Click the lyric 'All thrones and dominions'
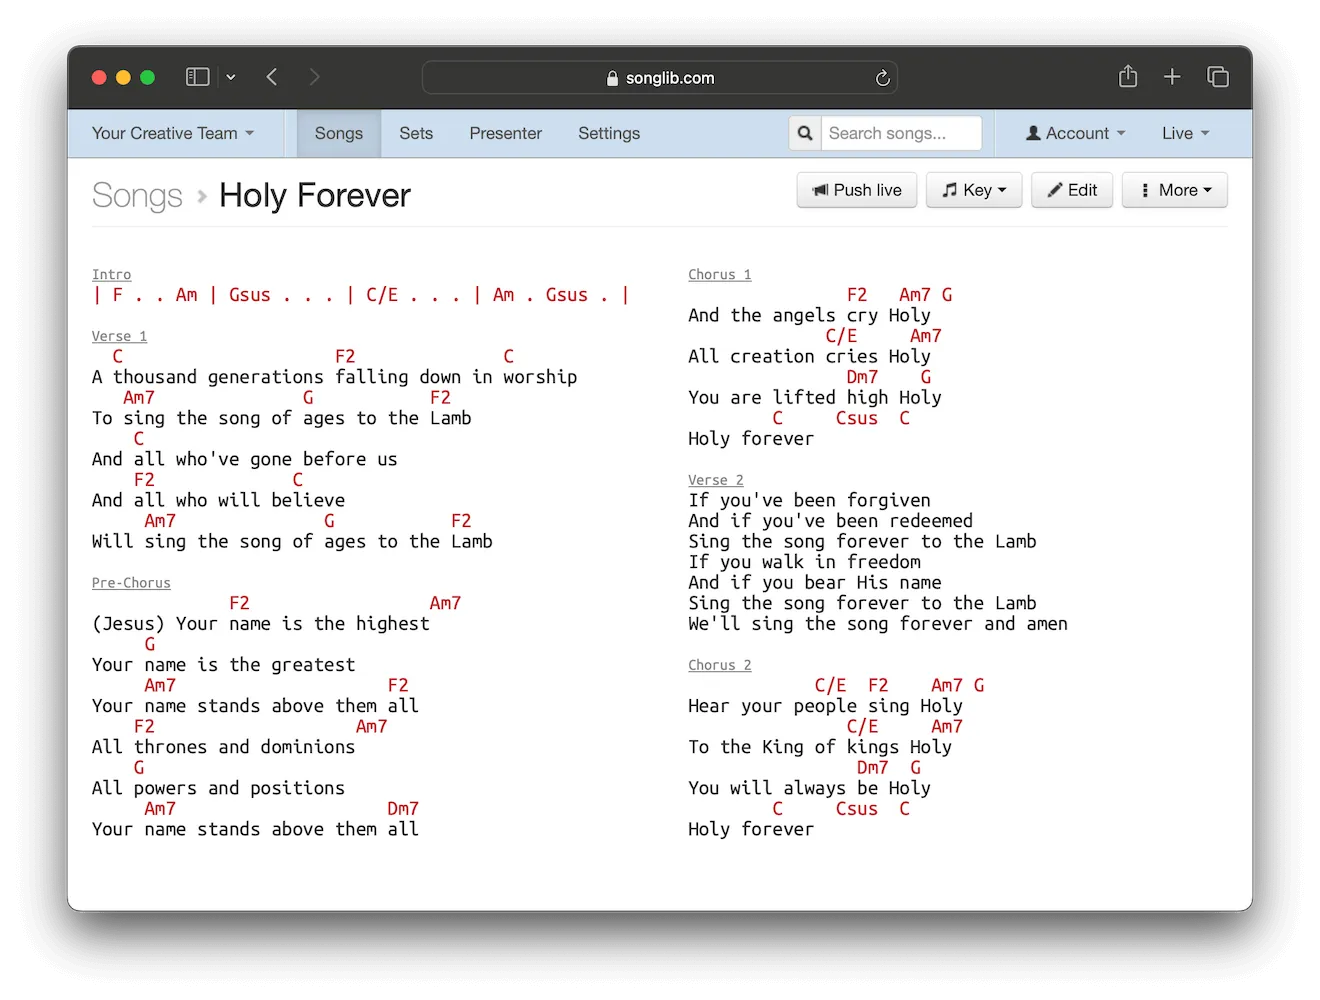 (x=223, y=747)
